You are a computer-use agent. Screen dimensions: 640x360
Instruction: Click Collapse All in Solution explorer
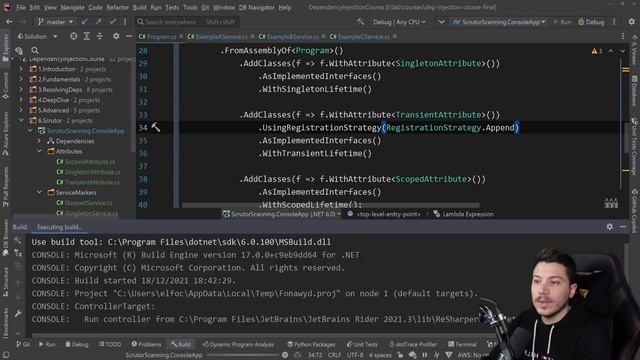coord(100,36)
